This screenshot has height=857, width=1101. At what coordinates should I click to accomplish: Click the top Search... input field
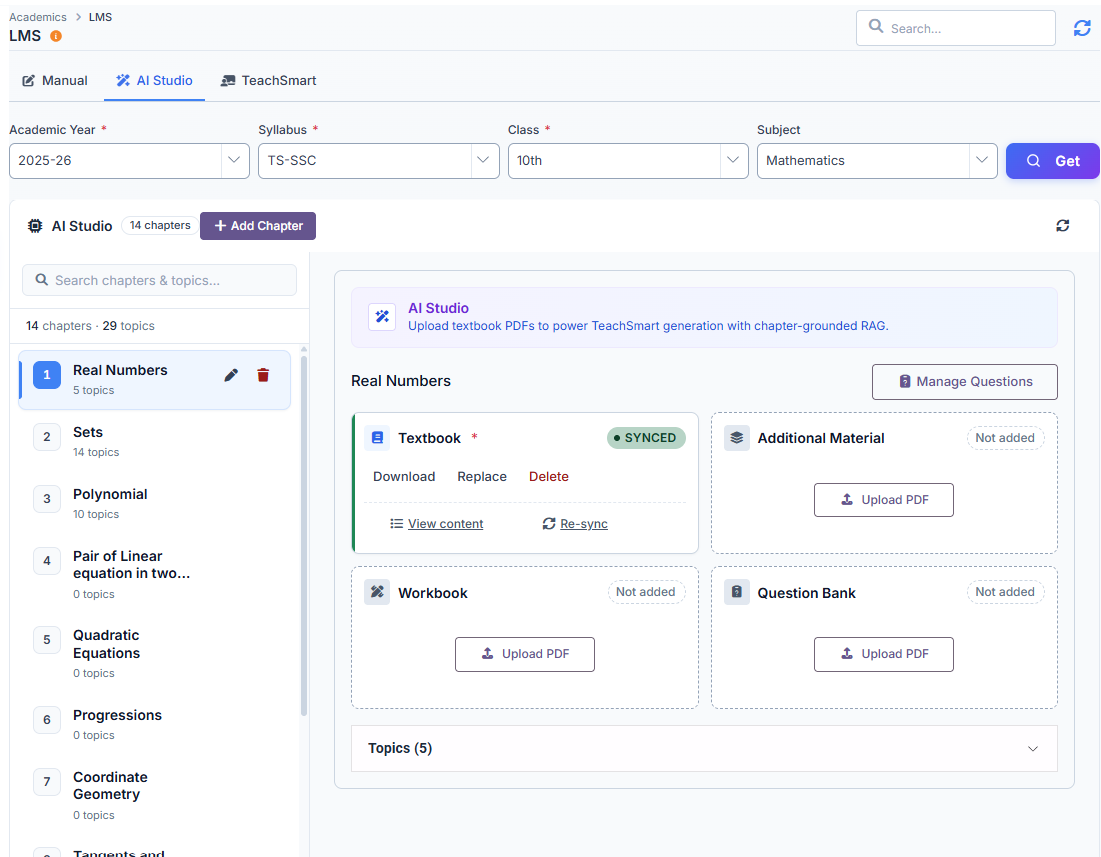coord(956,28)
